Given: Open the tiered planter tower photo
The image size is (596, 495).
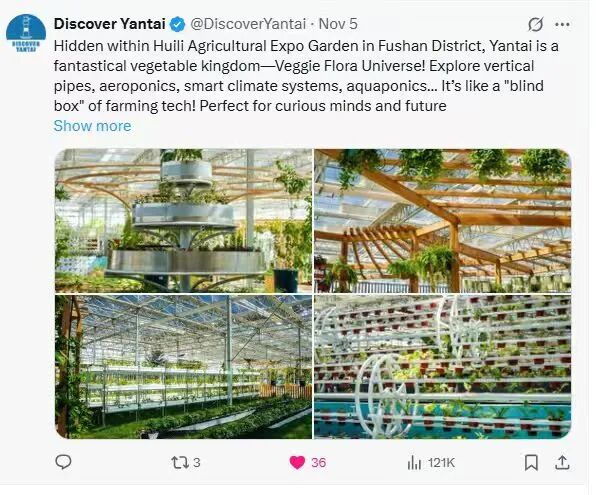Looking at the screenshot, I should (x=183, y=221).
